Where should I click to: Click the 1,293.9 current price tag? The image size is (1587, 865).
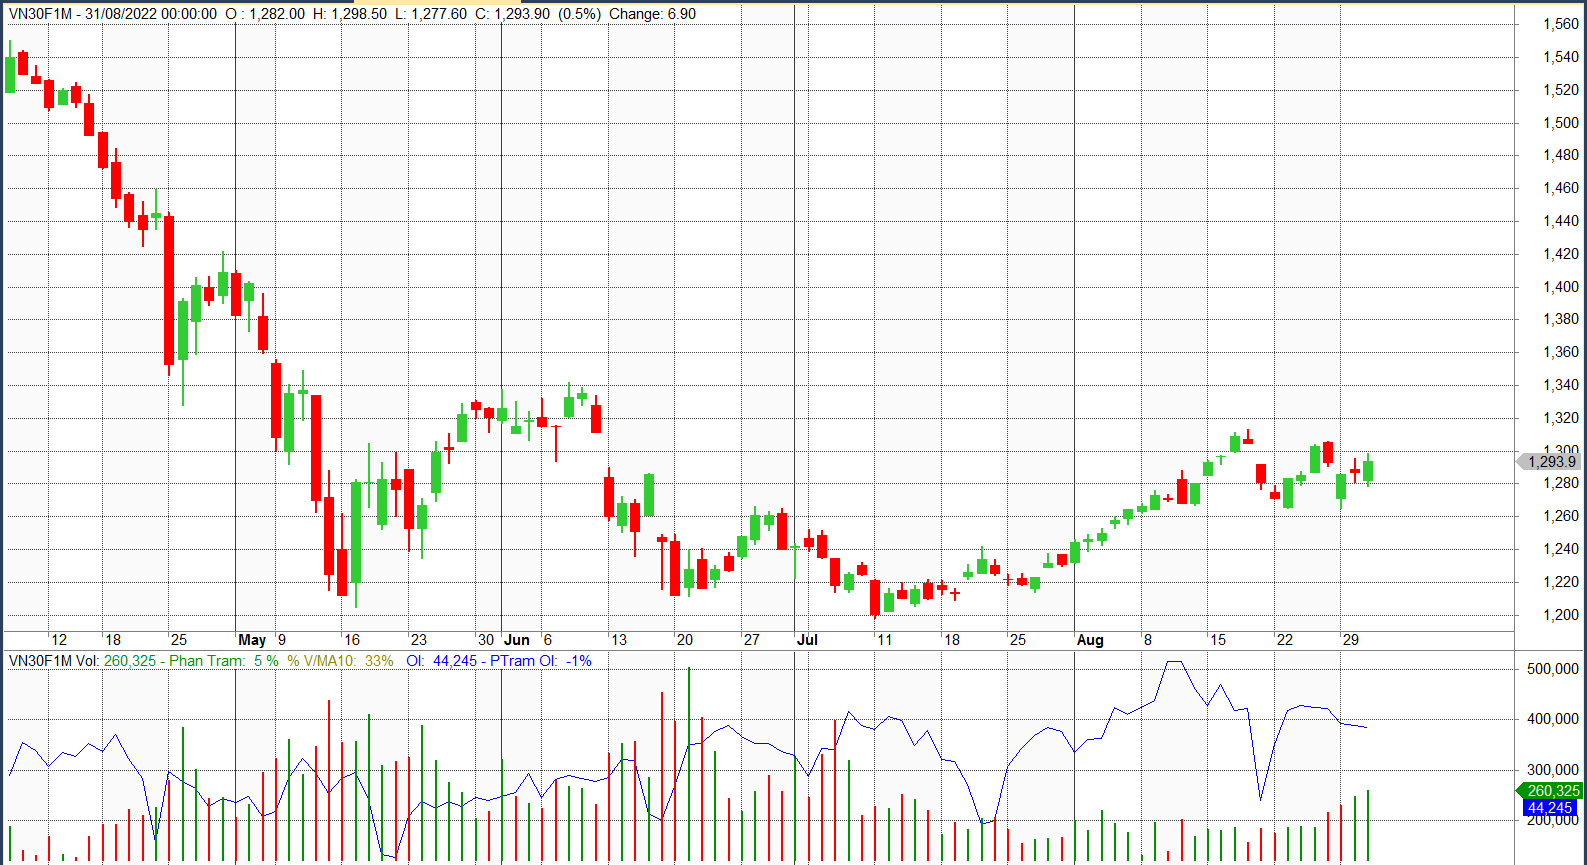coord(1550,461)
